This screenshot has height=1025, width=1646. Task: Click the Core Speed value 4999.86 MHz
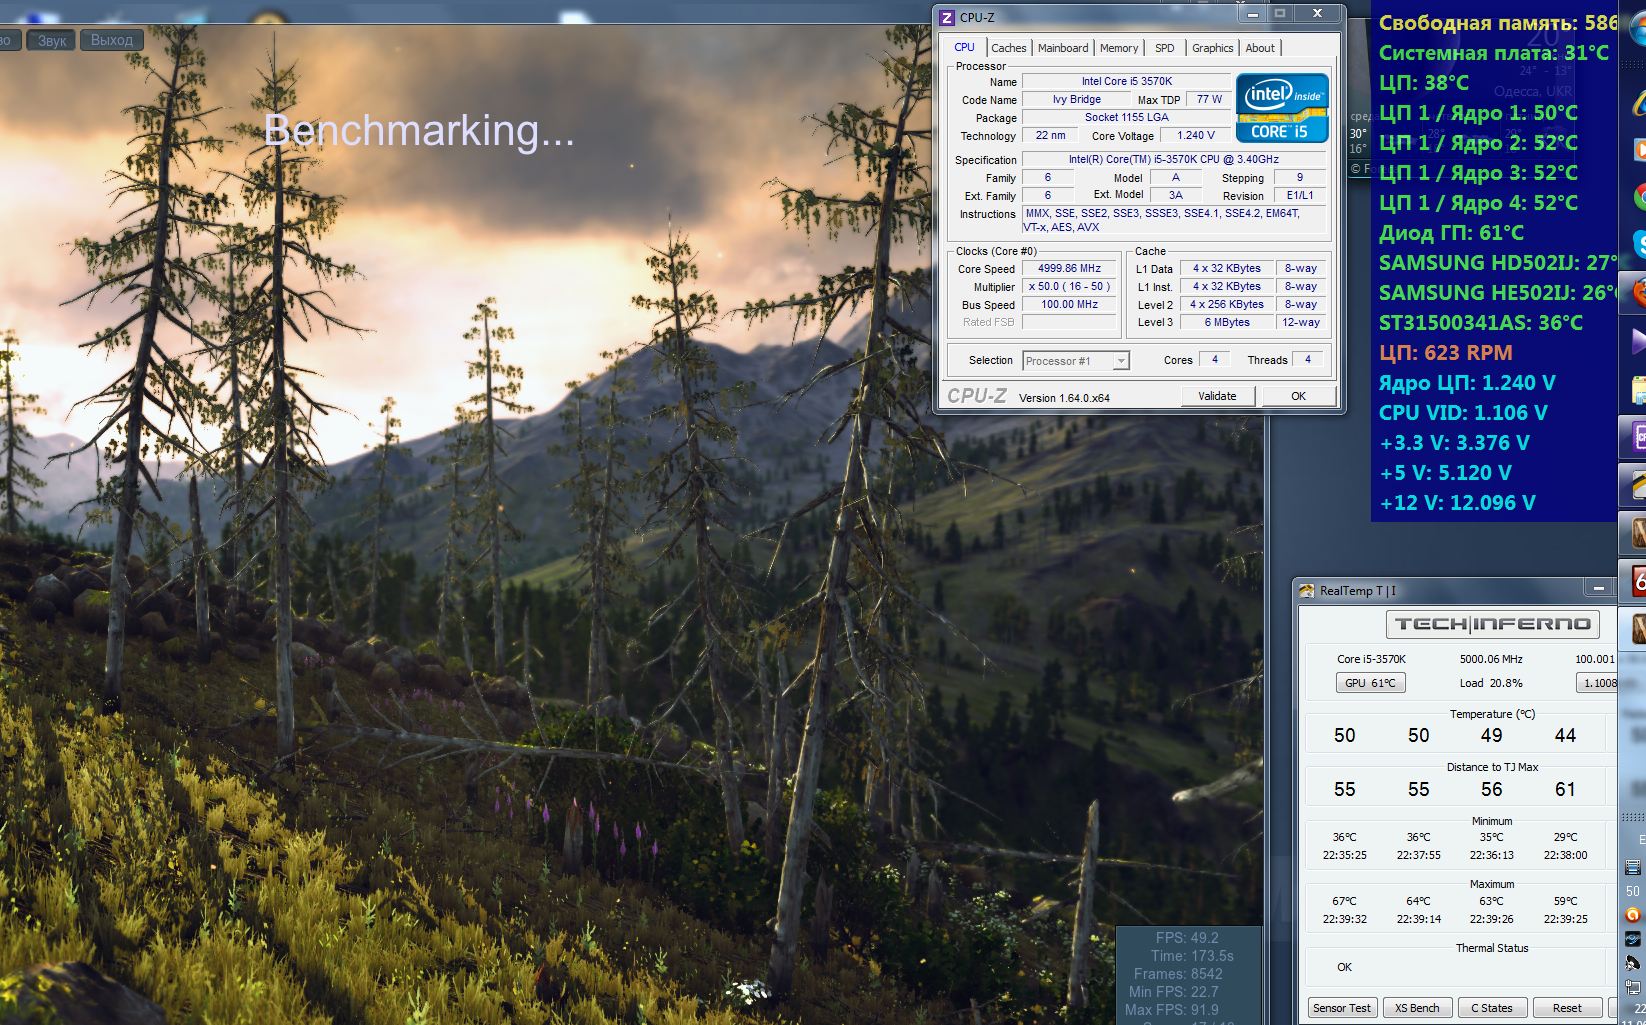[1069, 268]
